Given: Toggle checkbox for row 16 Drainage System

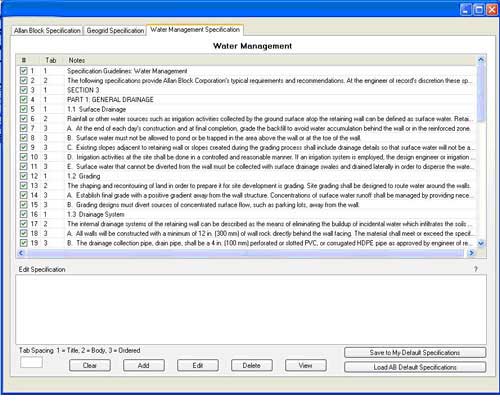Looking at the screenshot, I should 23,214.
